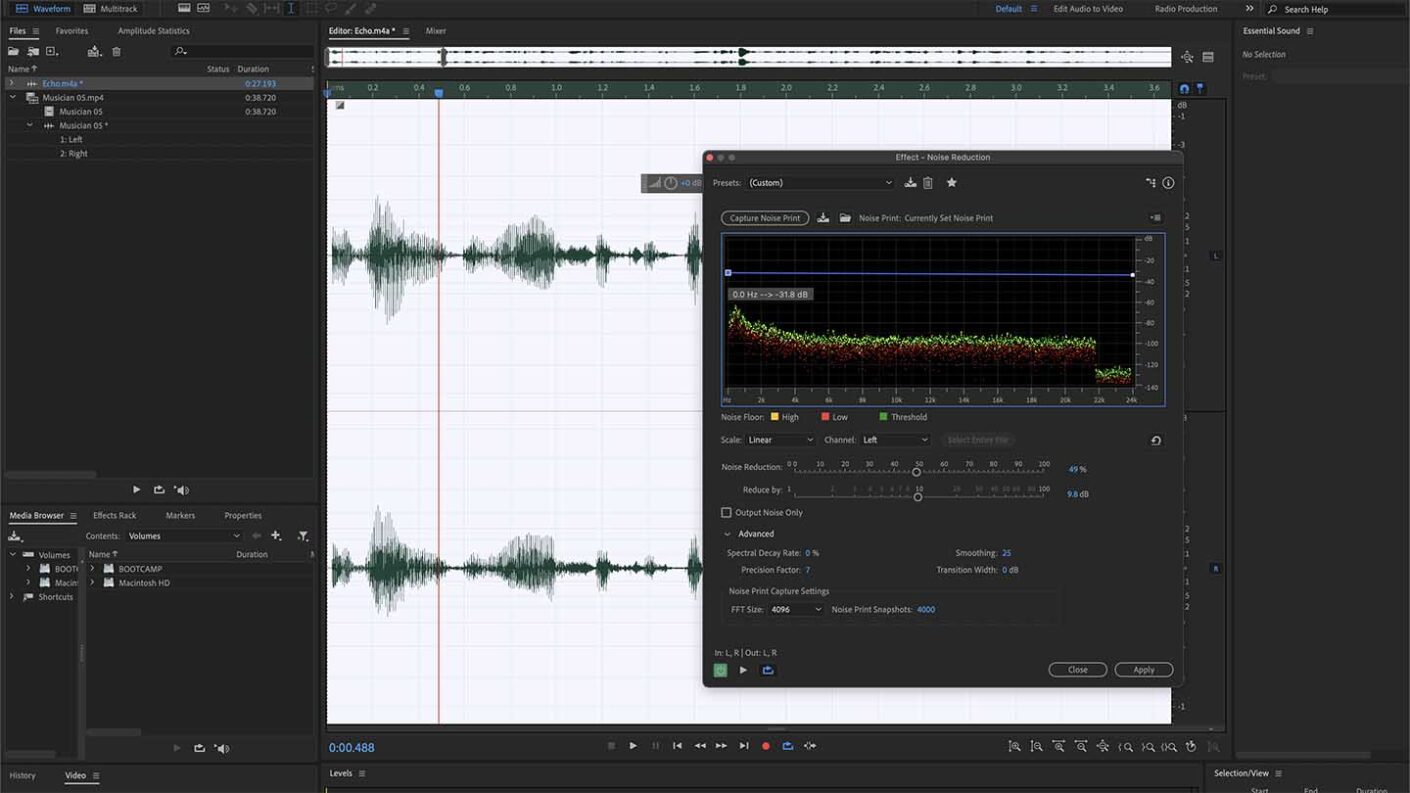Open the Effects Rack panel
This screenshot has height=793, width=1410.
[x=114, y=514]
